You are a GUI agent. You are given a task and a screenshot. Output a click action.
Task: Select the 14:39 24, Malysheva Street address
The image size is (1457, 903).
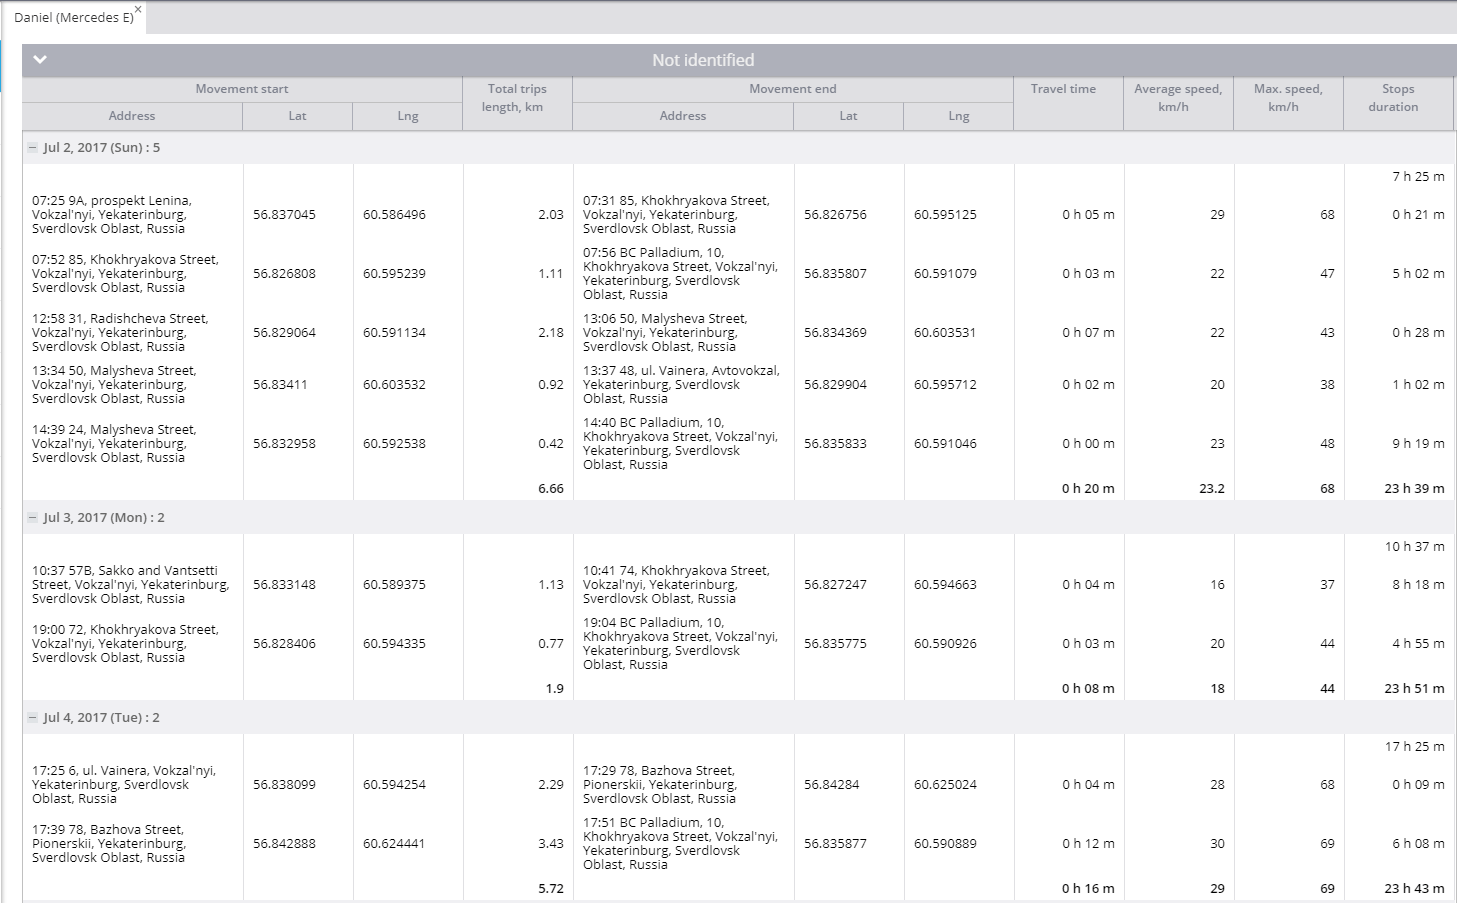pyautogui.click(x=114, y=444)
